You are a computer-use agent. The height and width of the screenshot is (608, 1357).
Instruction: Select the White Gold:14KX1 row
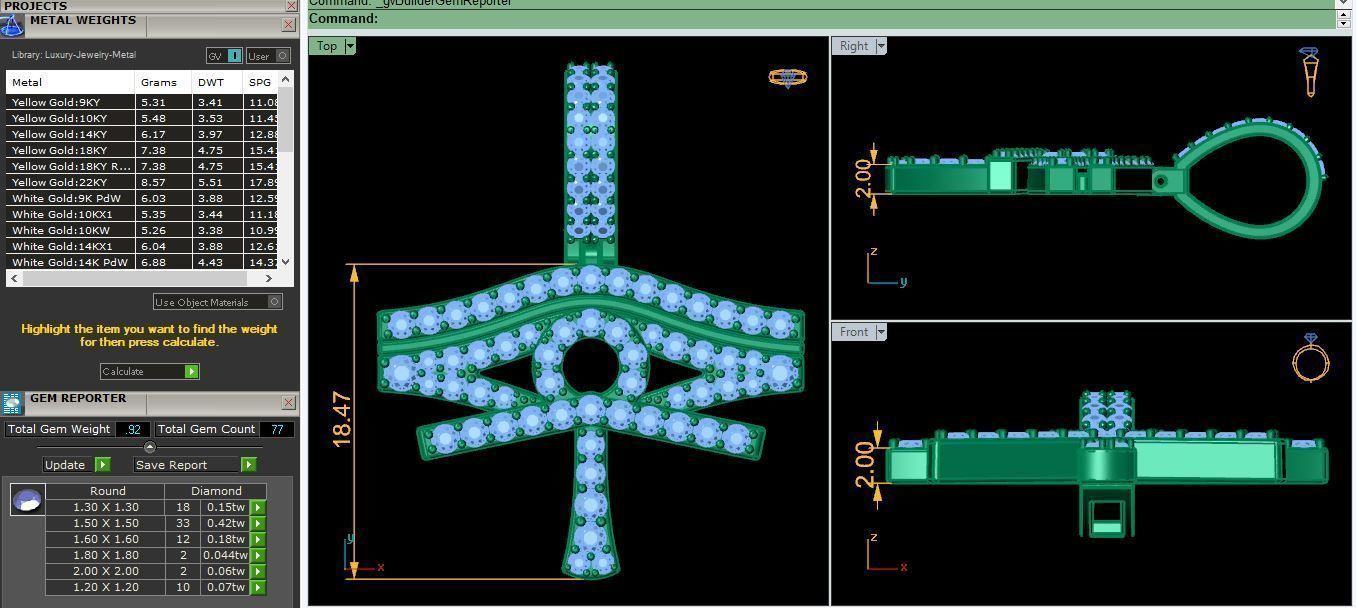143,246
